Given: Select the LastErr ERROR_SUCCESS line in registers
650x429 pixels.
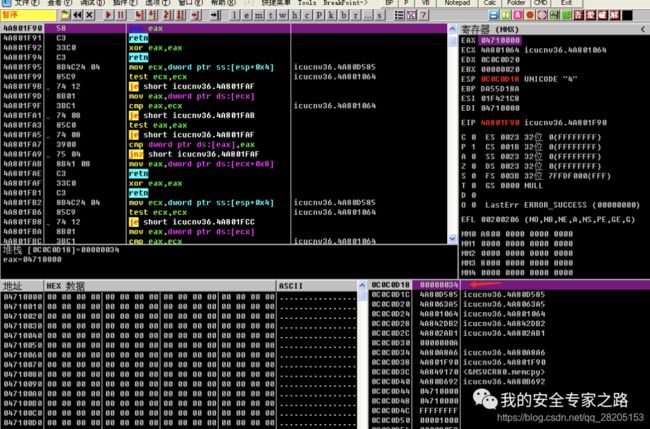Looking at the screenshot, I should click(563, 205).
